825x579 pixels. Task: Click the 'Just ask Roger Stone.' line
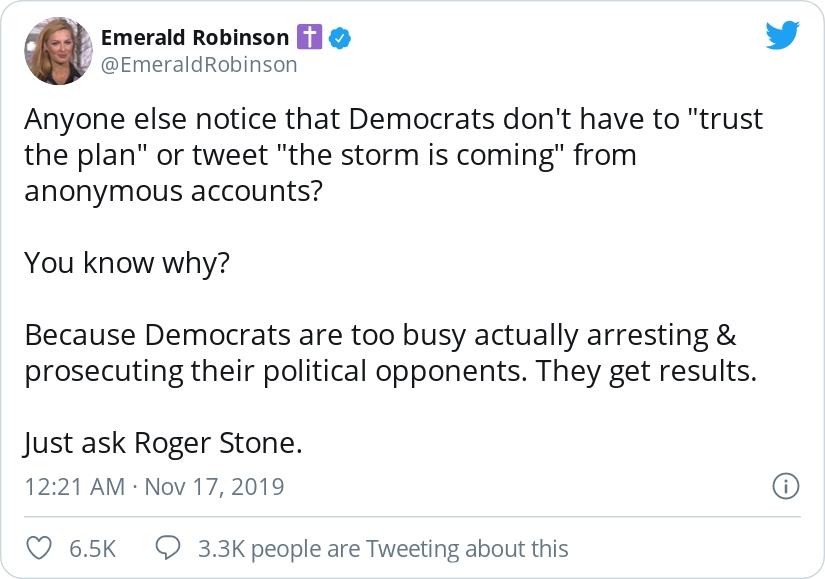coord(163,443)
